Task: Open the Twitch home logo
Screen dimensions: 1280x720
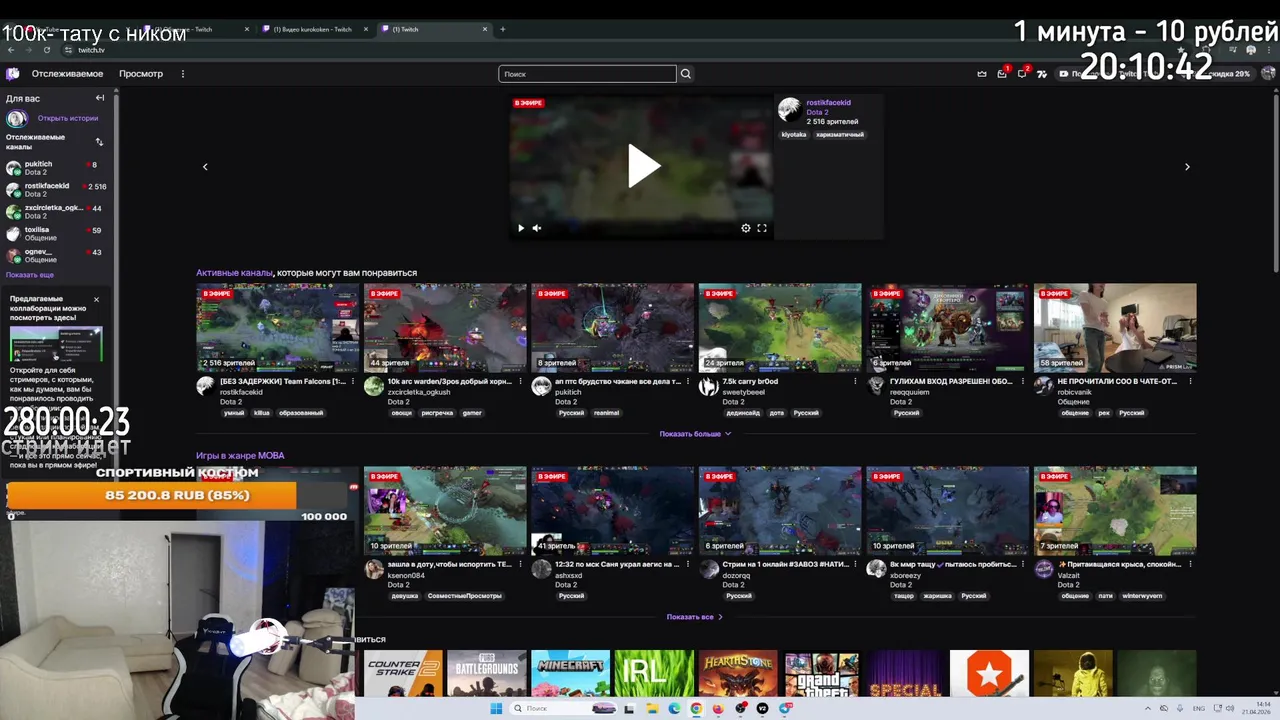Action: click(x=12, y=73)
